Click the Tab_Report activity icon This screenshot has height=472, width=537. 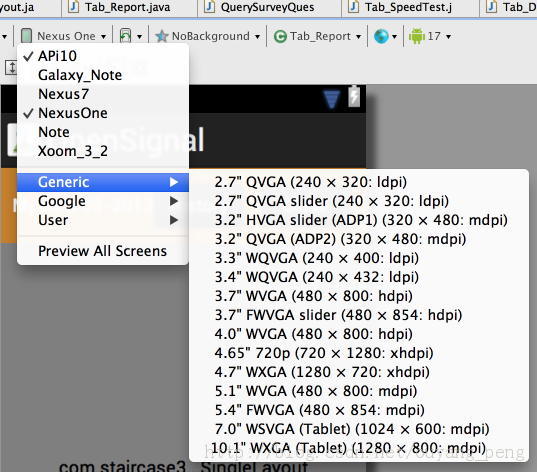point(280,36)
